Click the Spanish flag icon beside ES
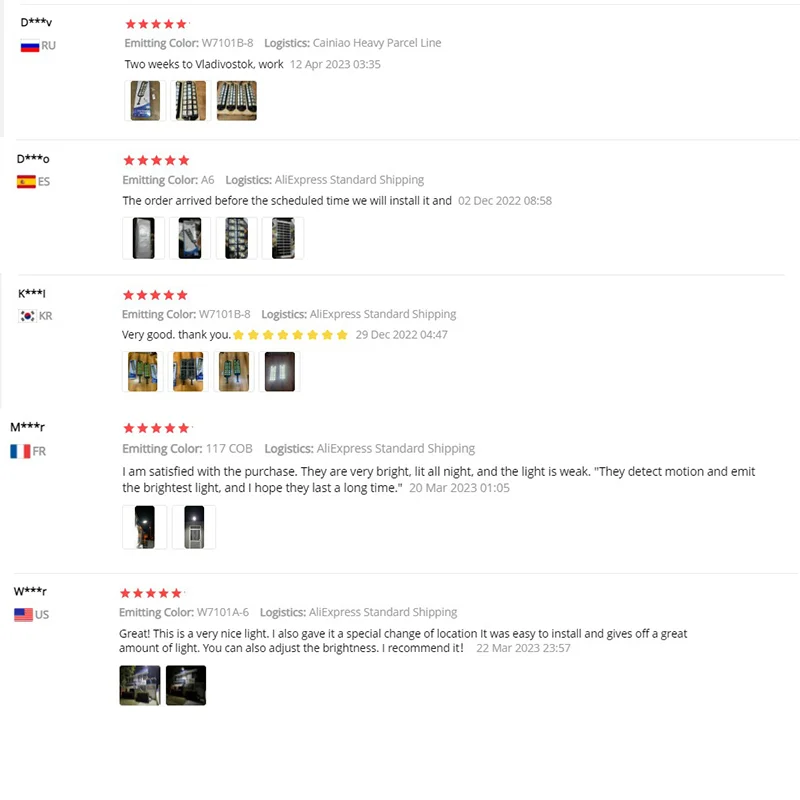Viewport: 800px width, 800px height. point(26,182)
